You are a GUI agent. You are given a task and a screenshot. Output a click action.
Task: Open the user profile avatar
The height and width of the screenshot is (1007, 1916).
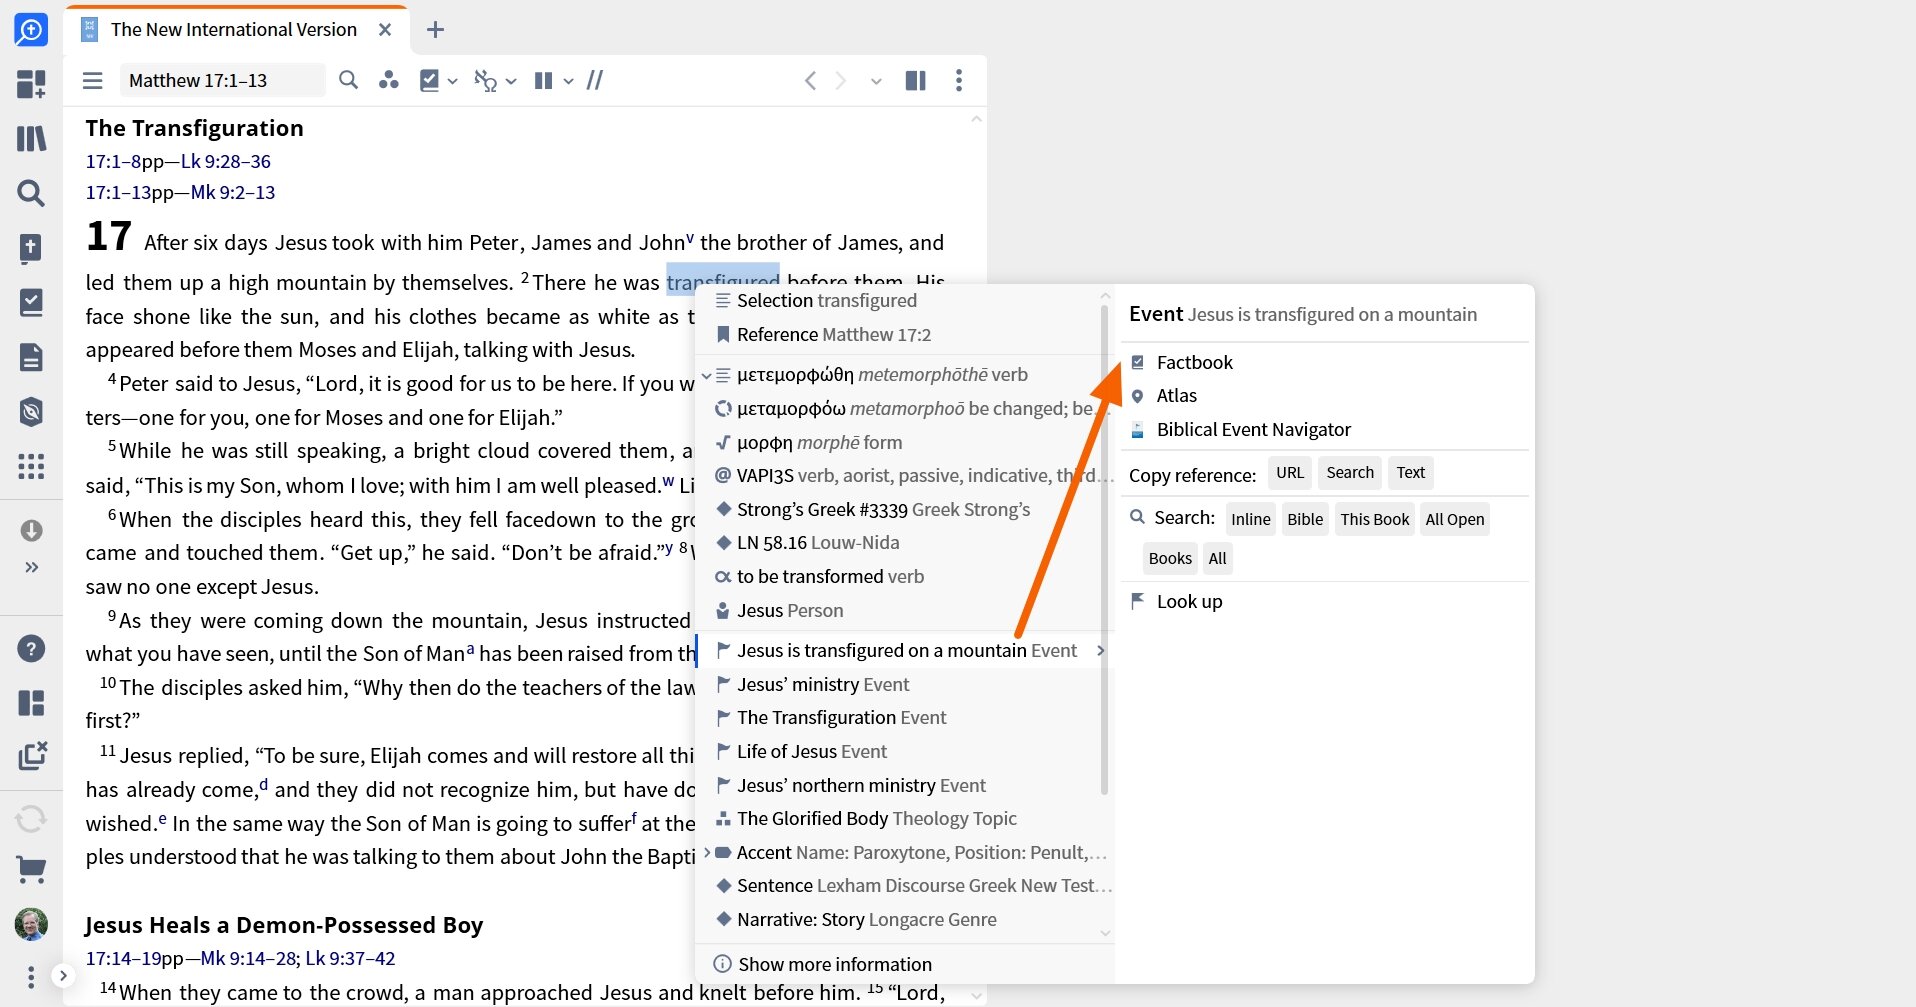coord(31,925)
